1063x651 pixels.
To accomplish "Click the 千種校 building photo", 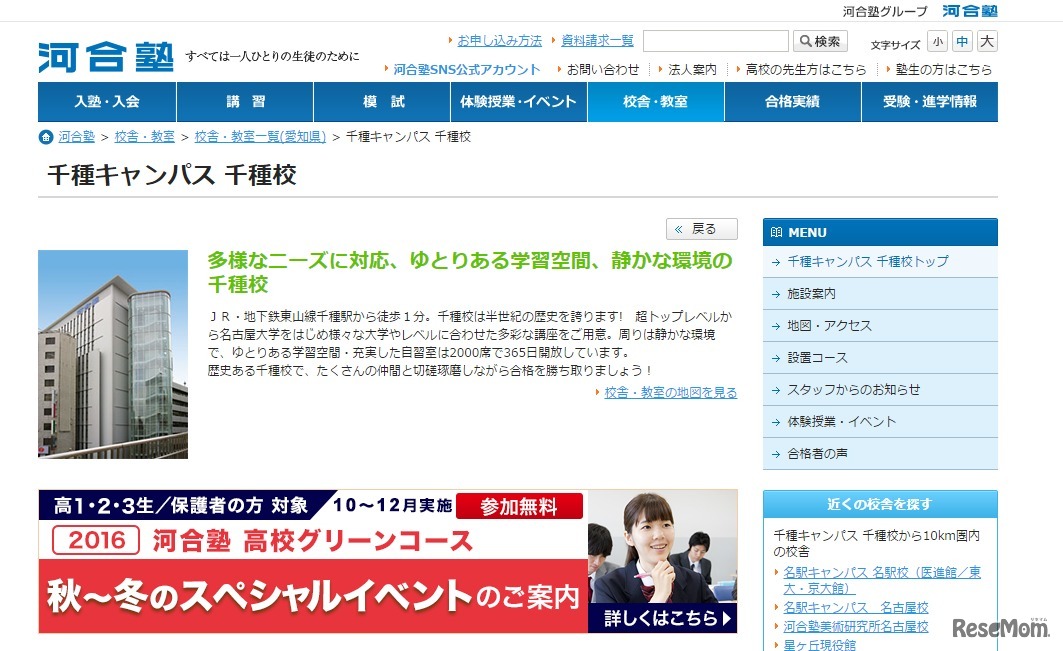I will [113, 355].
